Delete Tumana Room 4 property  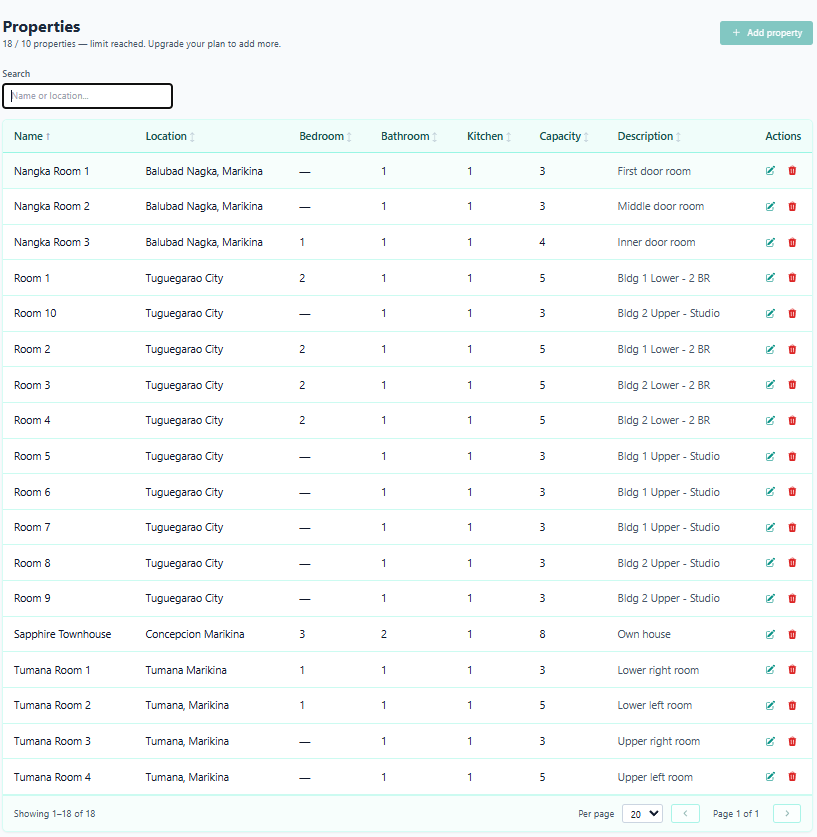(x=792, y=777)
